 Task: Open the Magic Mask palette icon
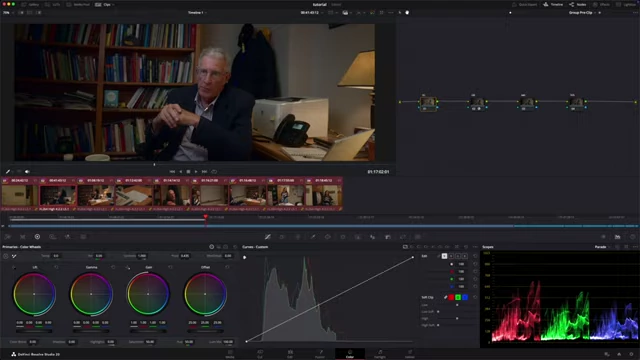click(358, 237)
